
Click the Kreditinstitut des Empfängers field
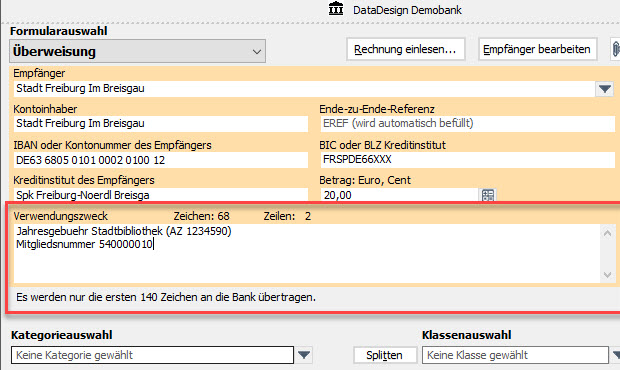161,195
